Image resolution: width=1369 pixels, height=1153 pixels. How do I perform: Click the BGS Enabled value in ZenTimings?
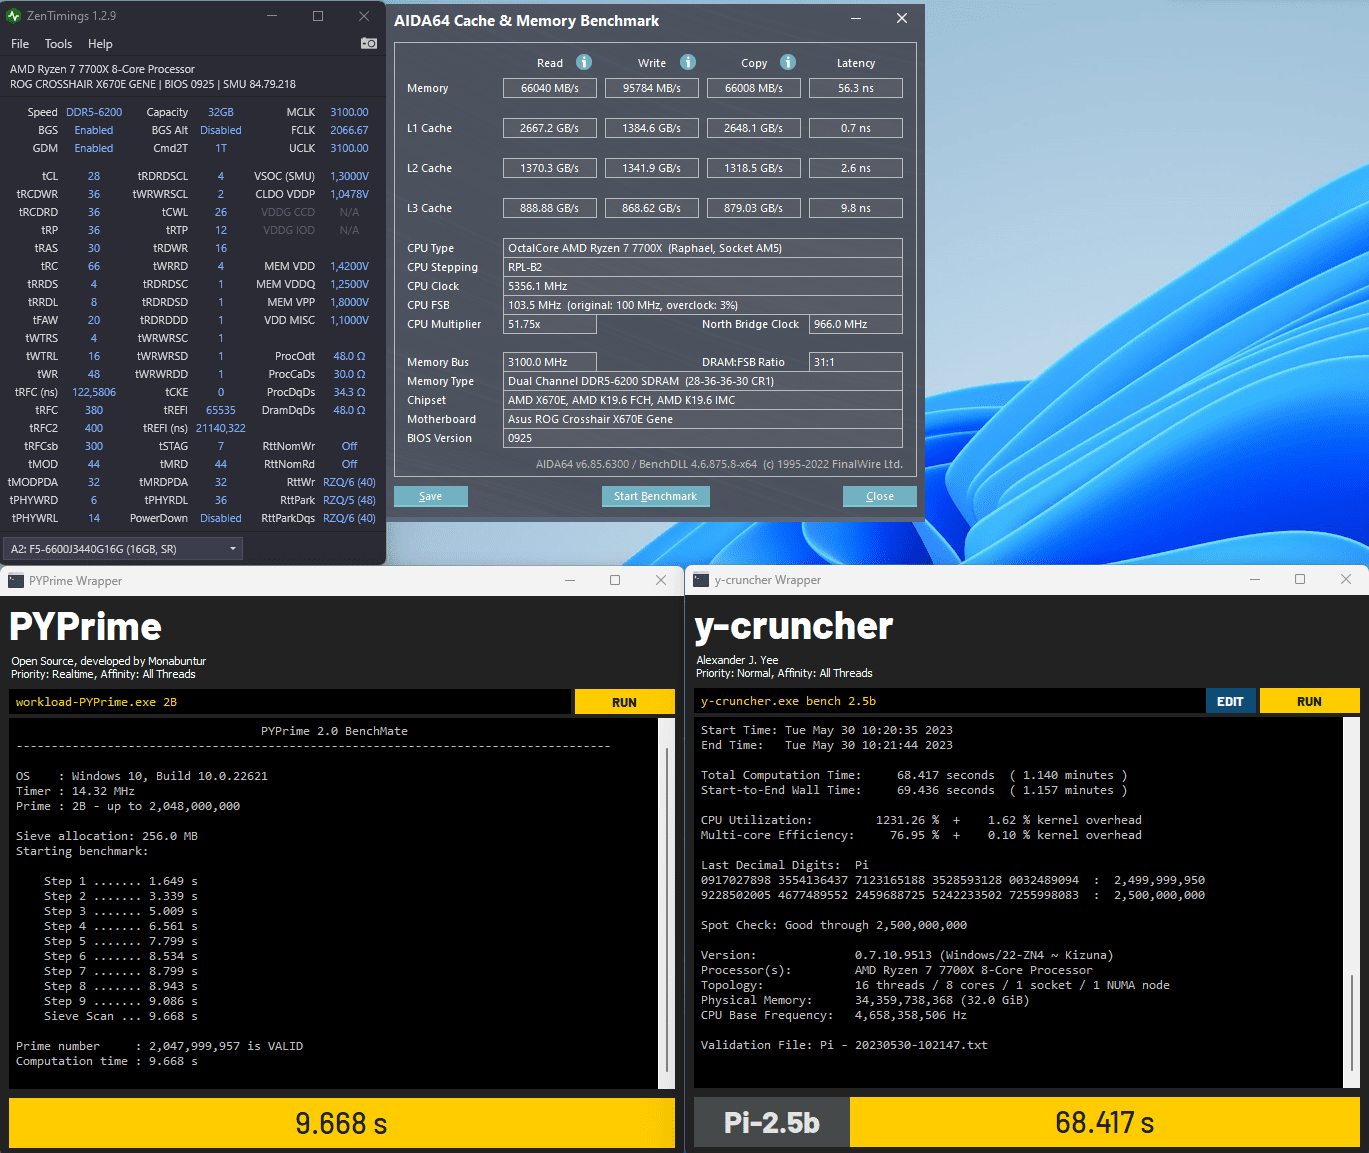click(94, 130)
